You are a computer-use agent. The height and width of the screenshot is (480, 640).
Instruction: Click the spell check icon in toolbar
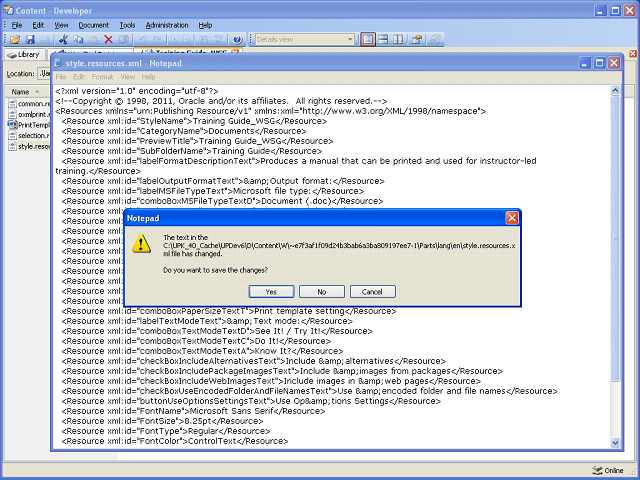tap(218, 40)
